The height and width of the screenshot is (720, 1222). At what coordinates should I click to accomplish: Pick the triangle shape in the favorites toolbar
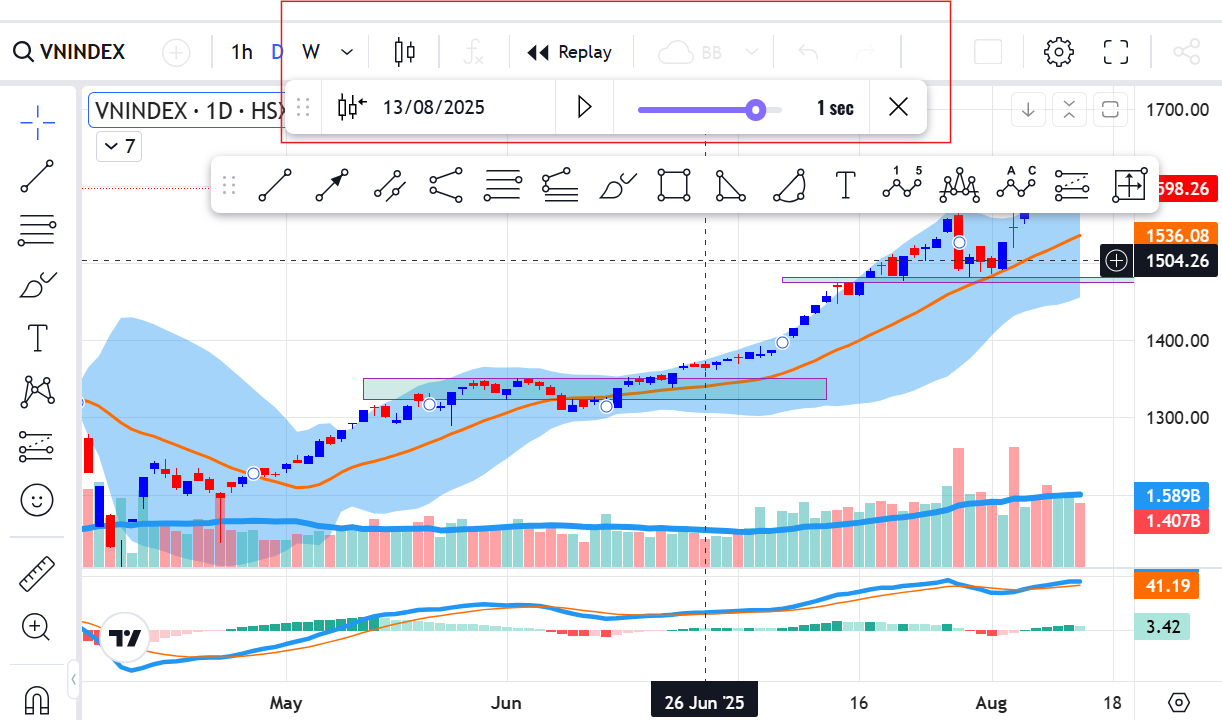732,185
